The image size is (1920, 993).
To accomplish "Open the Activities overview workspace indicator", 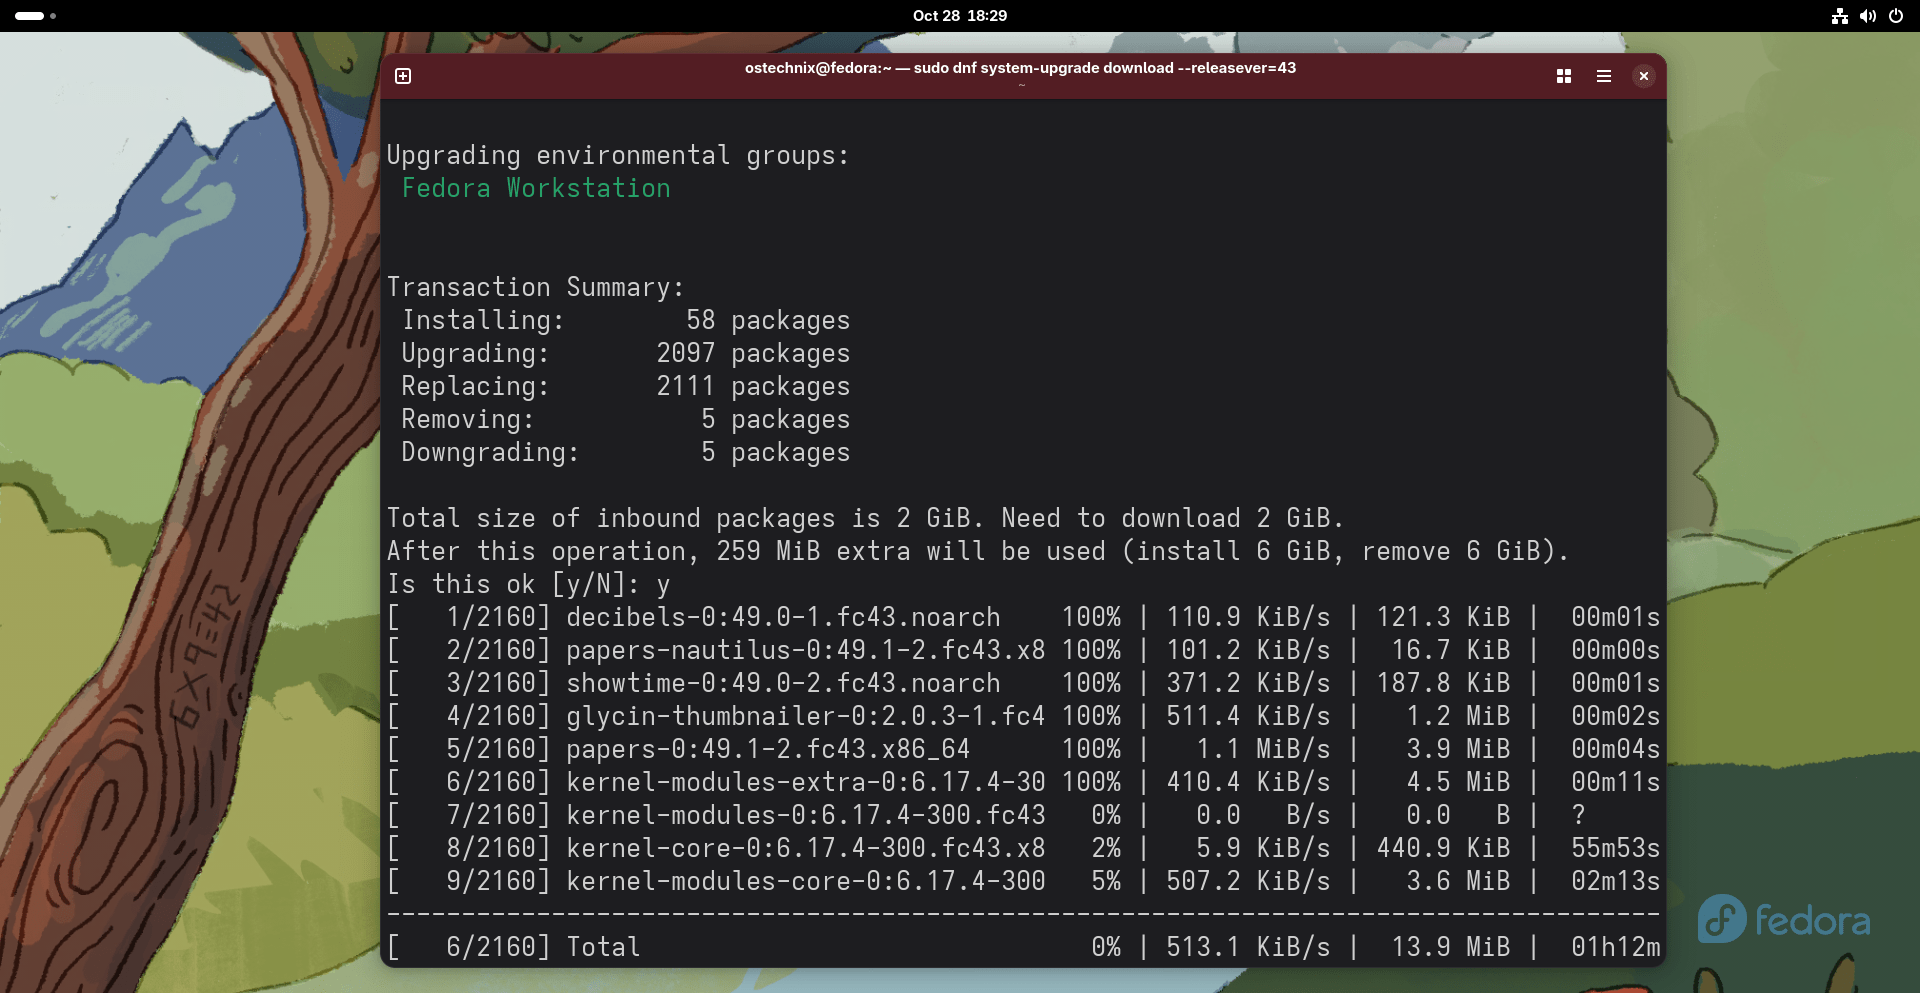I will tap(35, 16).
